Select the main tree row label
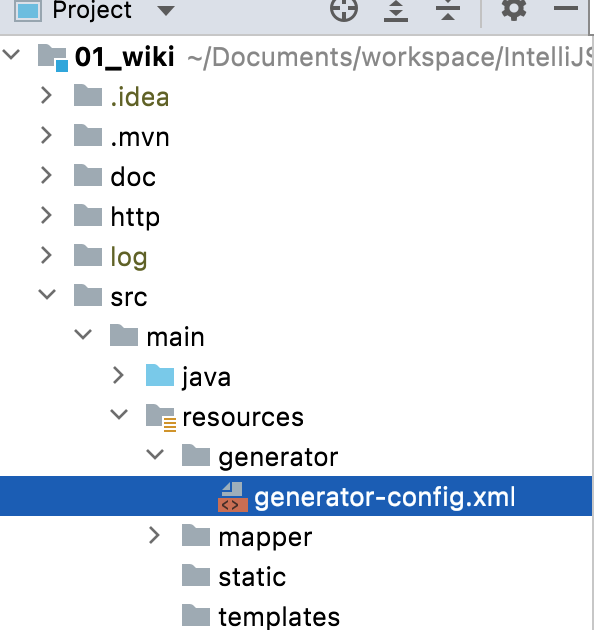Screen dimensions: 594x630 click(x=176, y=337)
